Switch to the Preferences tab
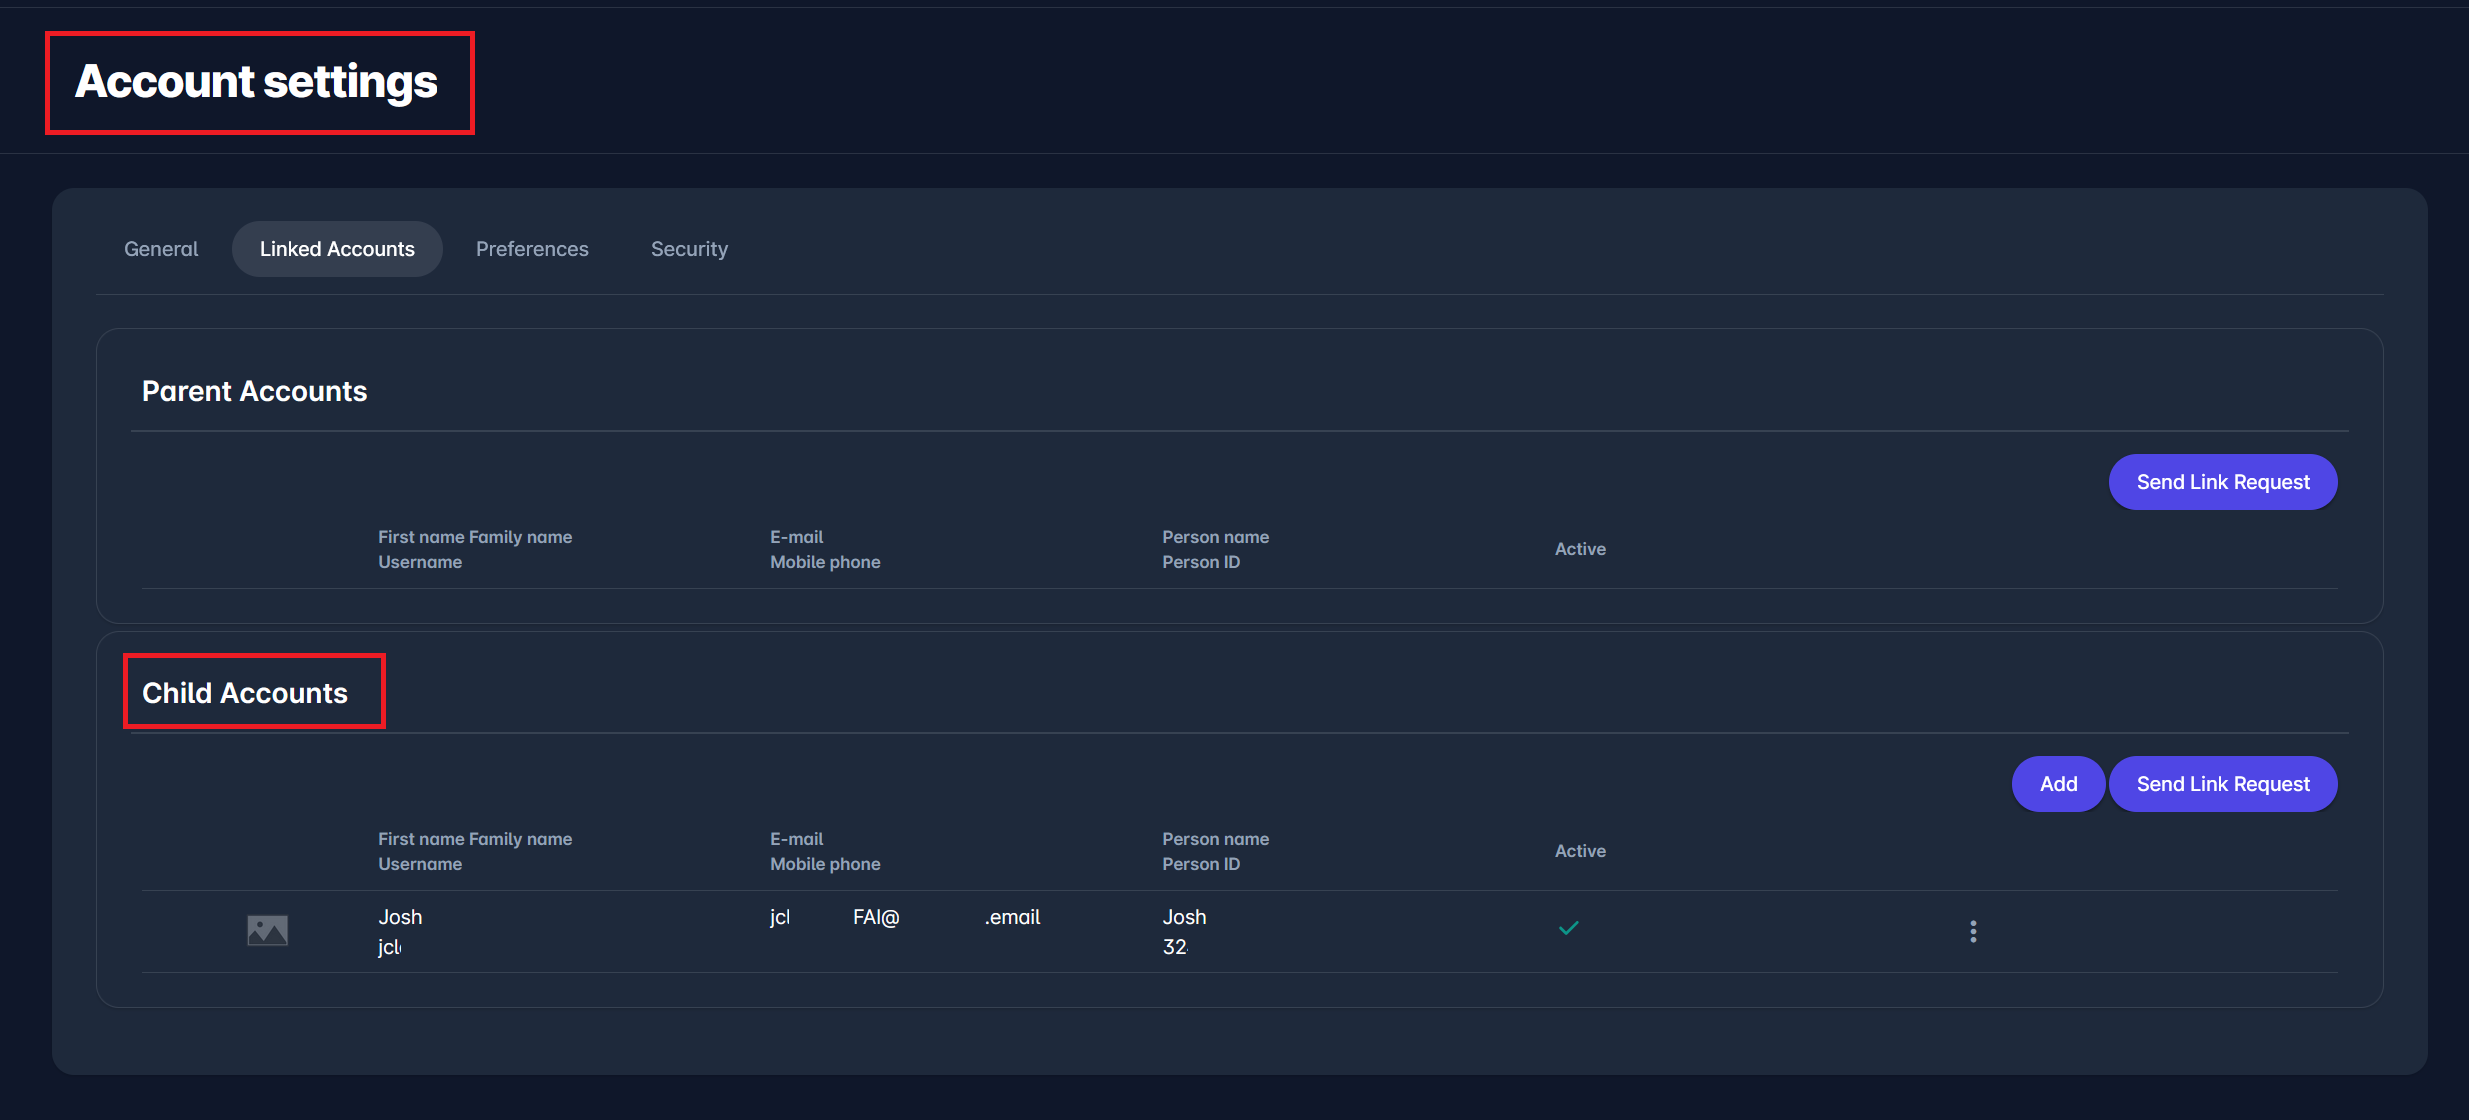The height and width of the screenshot is (1120, 2469). click(532, 249)
